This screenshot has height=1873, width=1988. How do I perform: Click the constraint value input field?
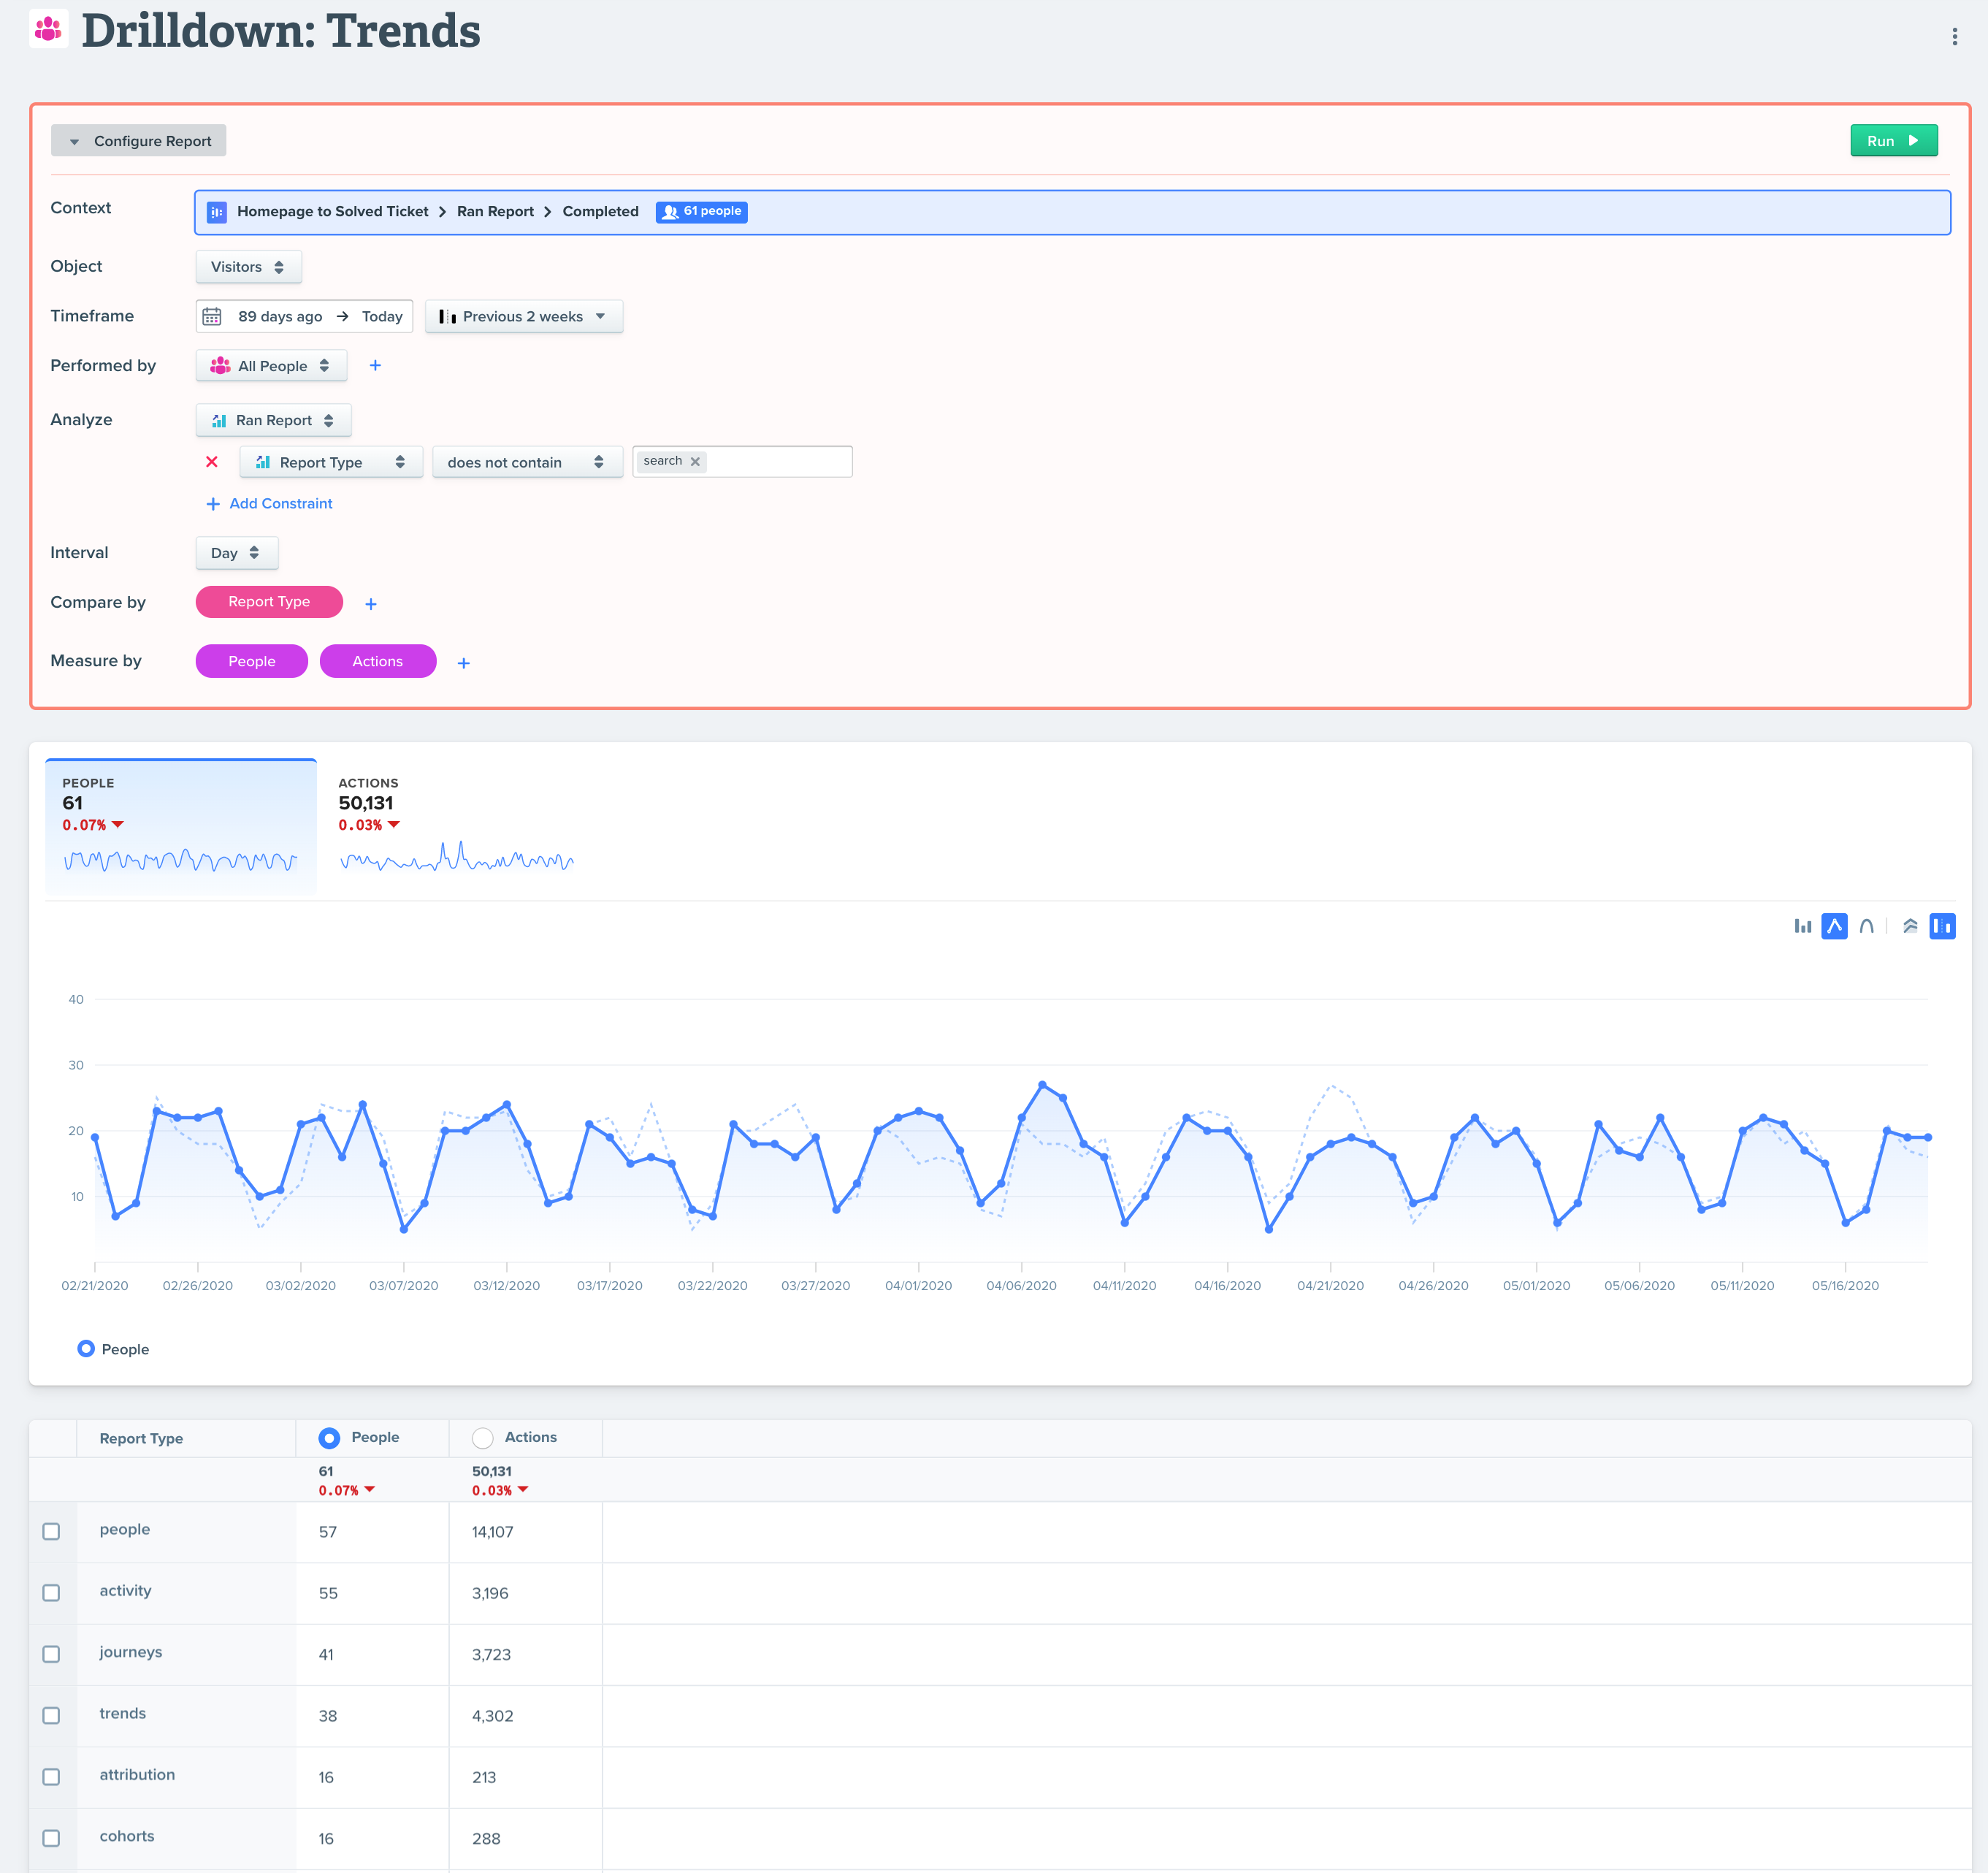click(780, 462)
